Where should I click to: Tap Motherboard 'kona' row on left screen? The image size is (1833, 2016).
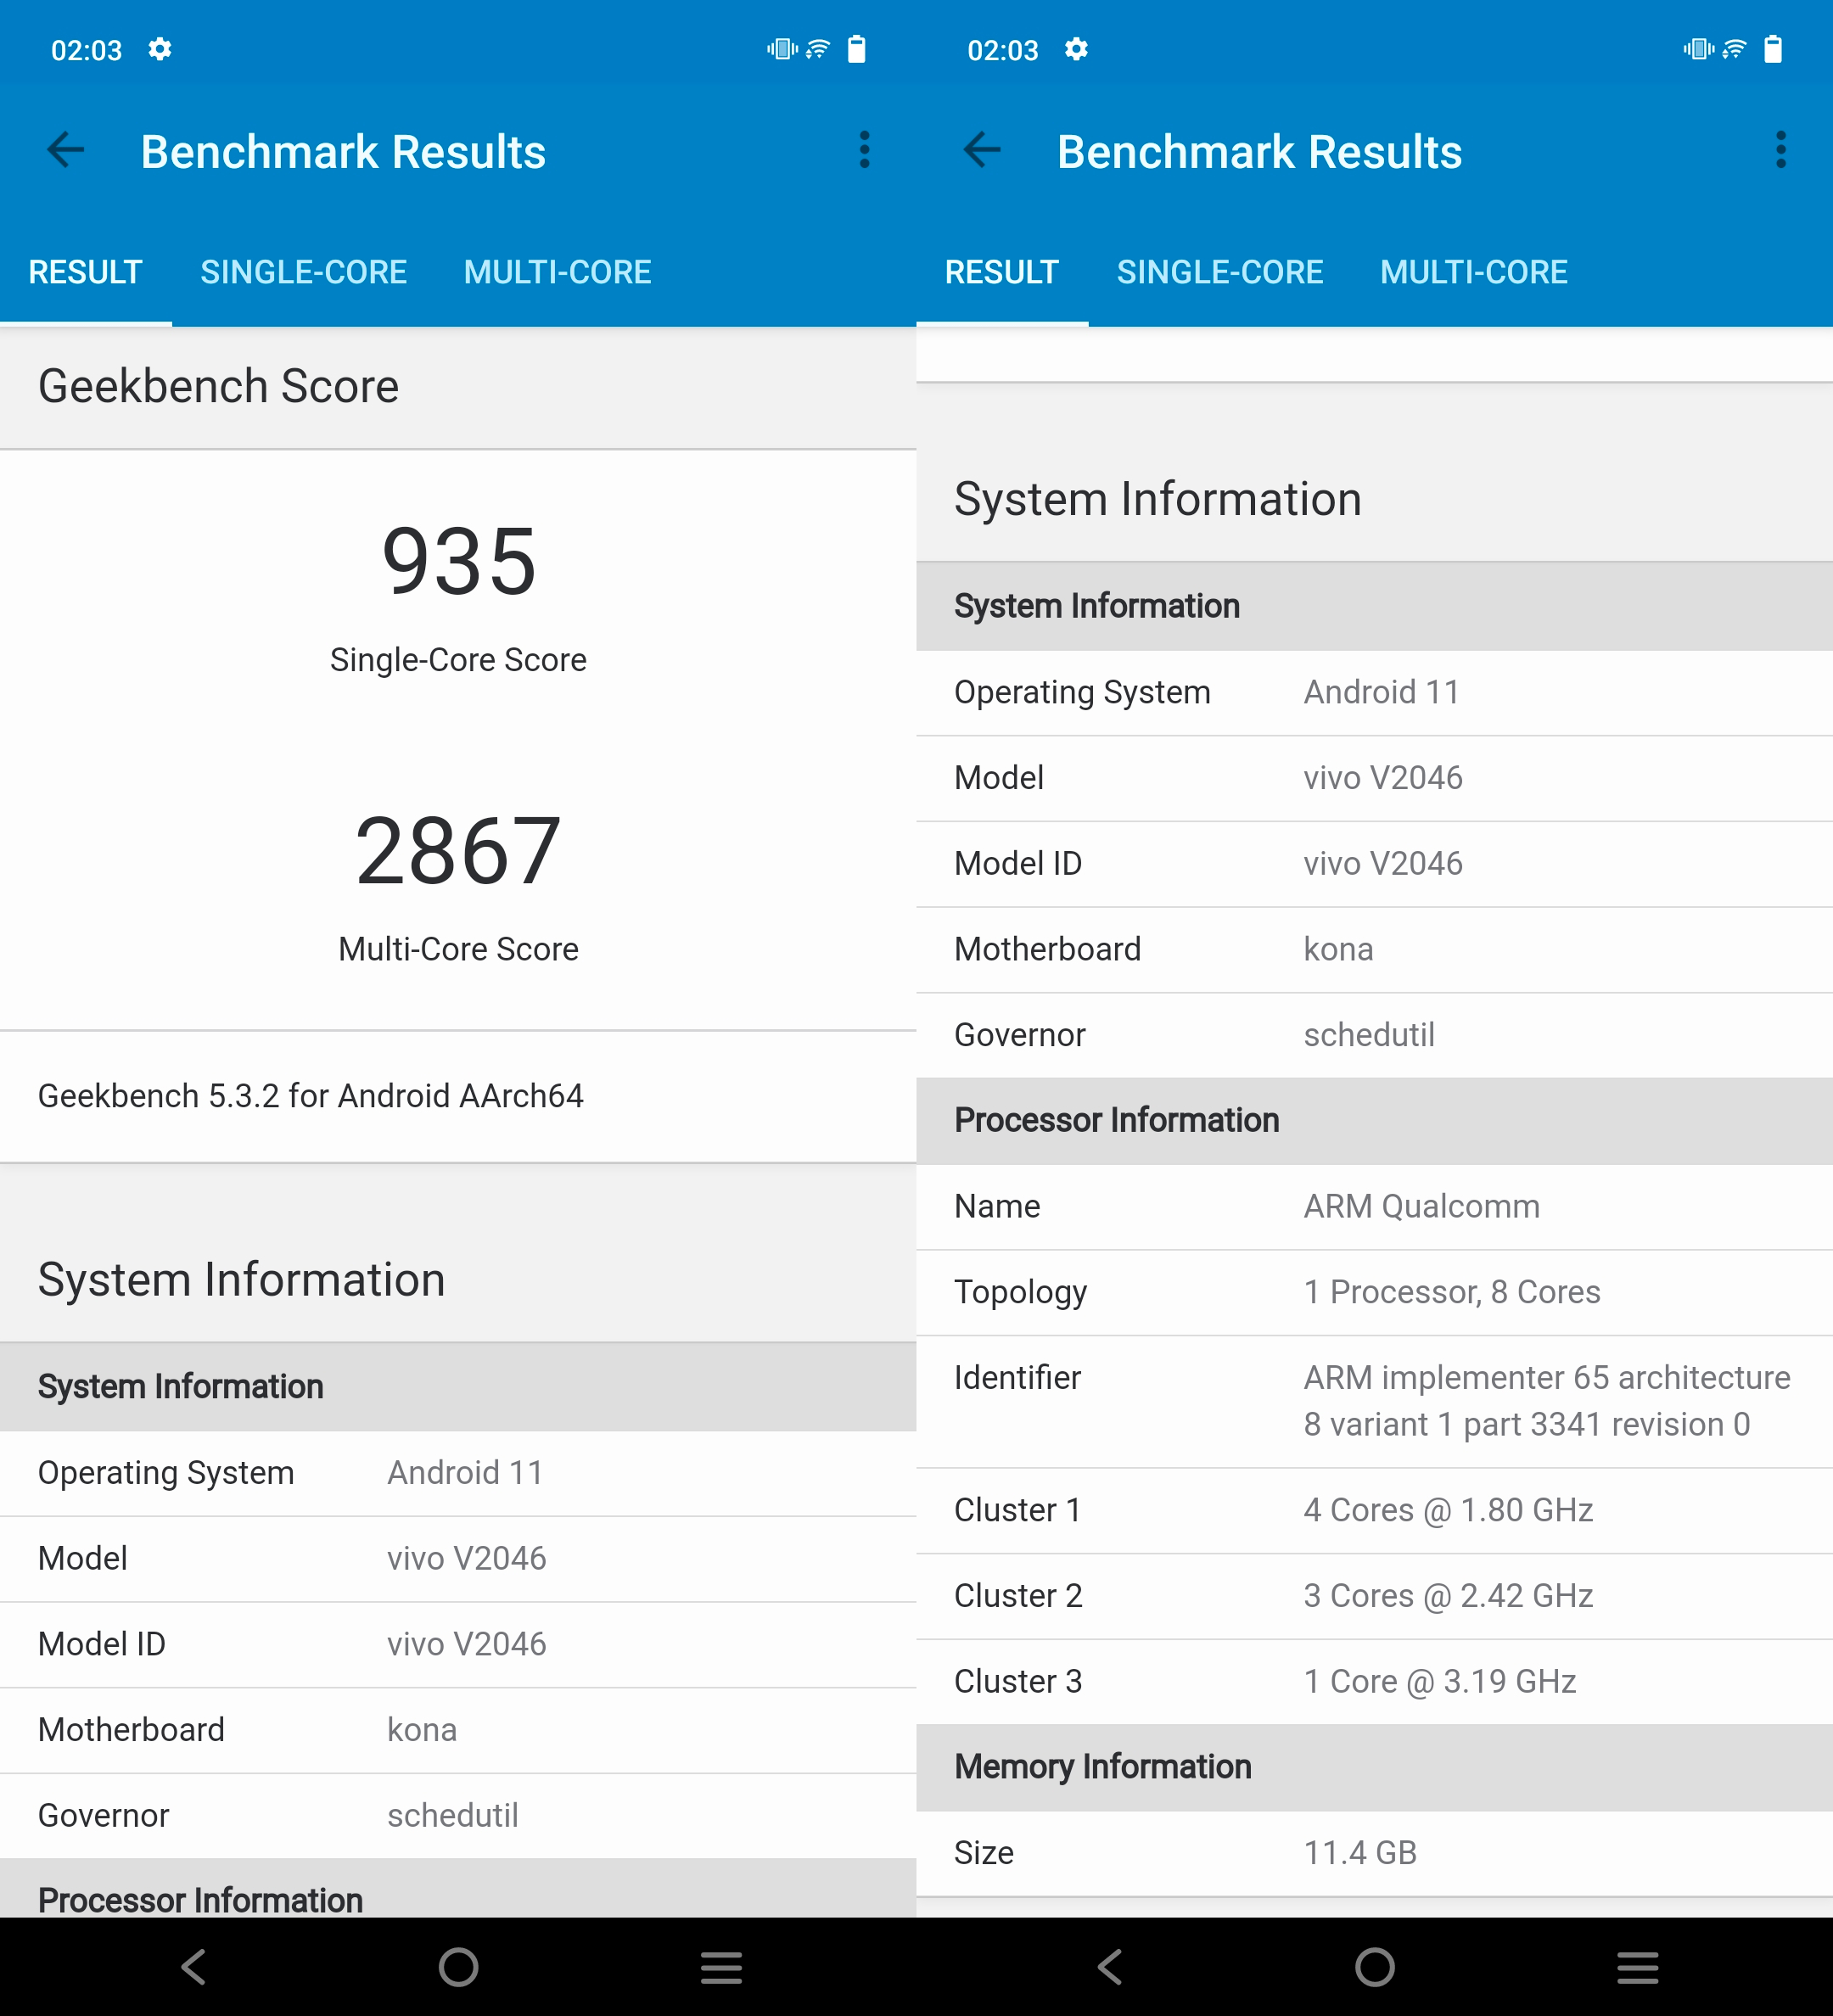pos(458,1730)
